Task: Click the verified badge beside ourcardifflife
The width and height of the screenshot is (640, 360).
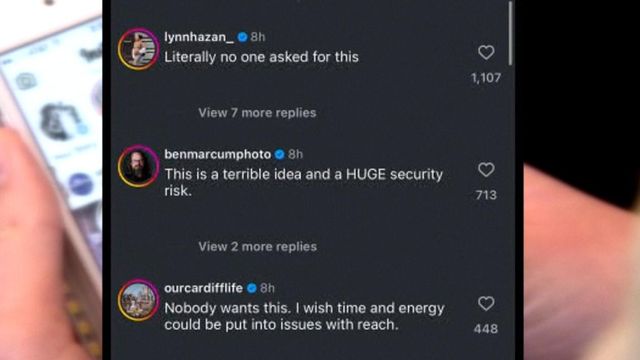Action: pos(252,288)
